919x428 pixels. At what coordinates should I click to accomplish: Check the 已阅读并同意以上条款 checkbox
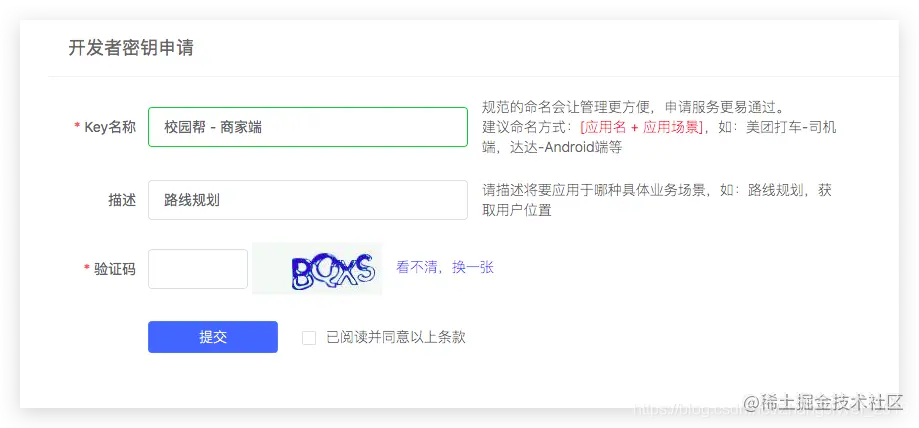309,338
